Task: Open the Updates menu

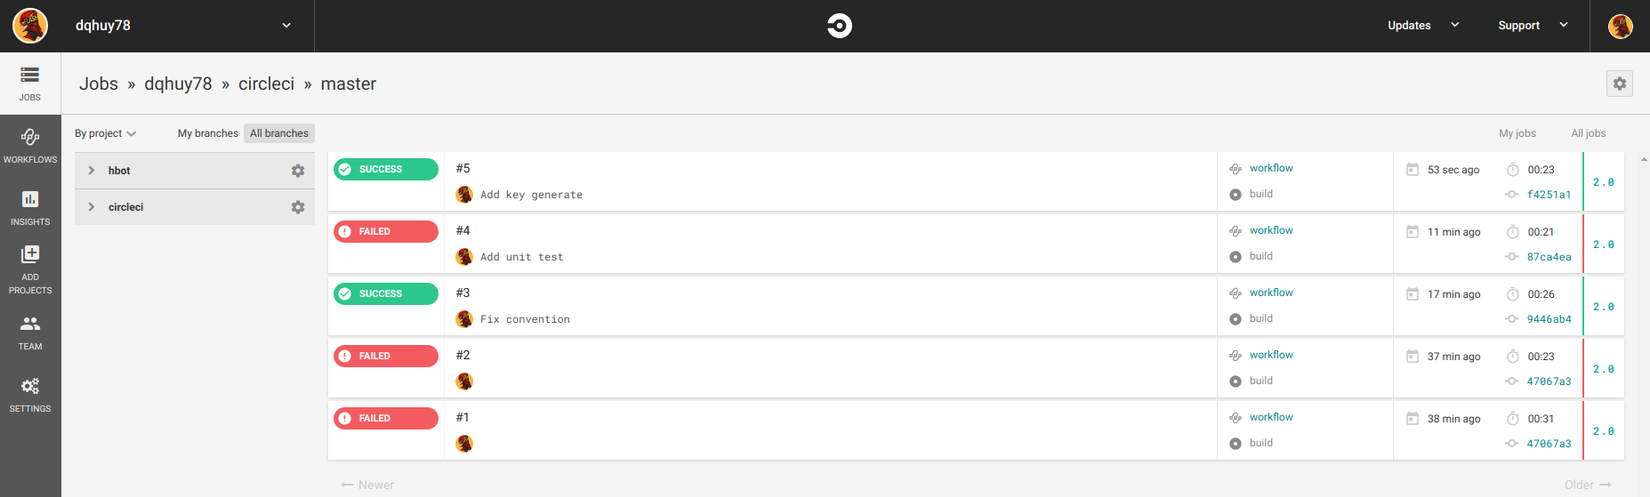Action: coord(1422,26)
